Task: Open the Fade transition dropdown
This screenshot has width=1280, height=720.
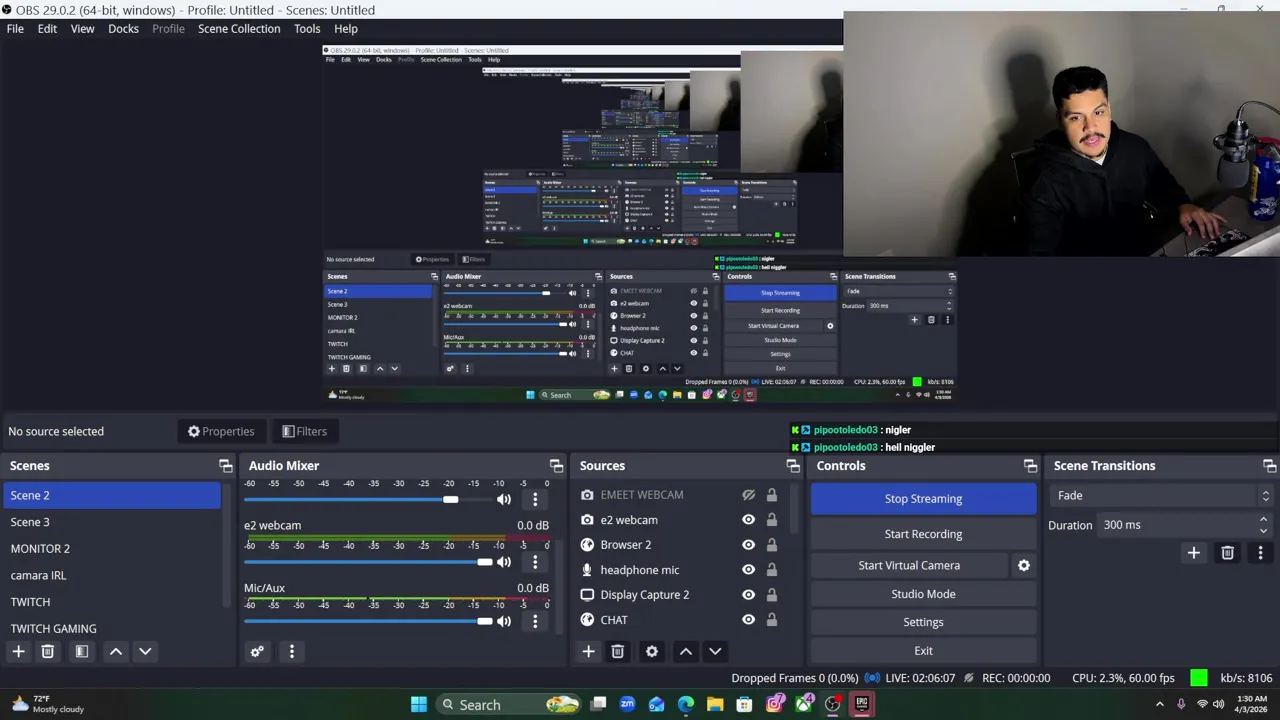Action: [x=1162, y=495]
